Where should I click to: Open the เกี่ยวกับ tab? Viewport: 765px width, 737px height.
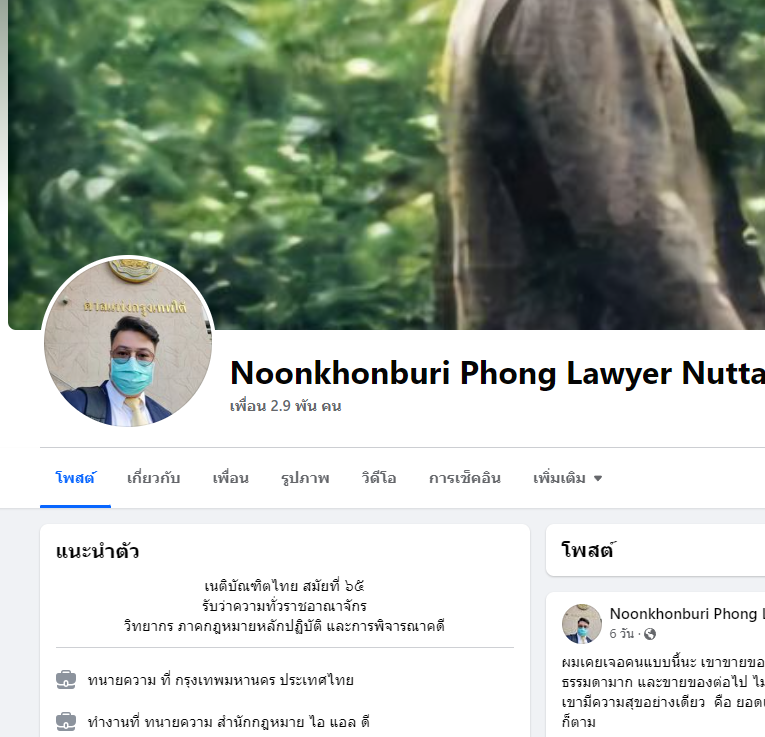point(154,478)
